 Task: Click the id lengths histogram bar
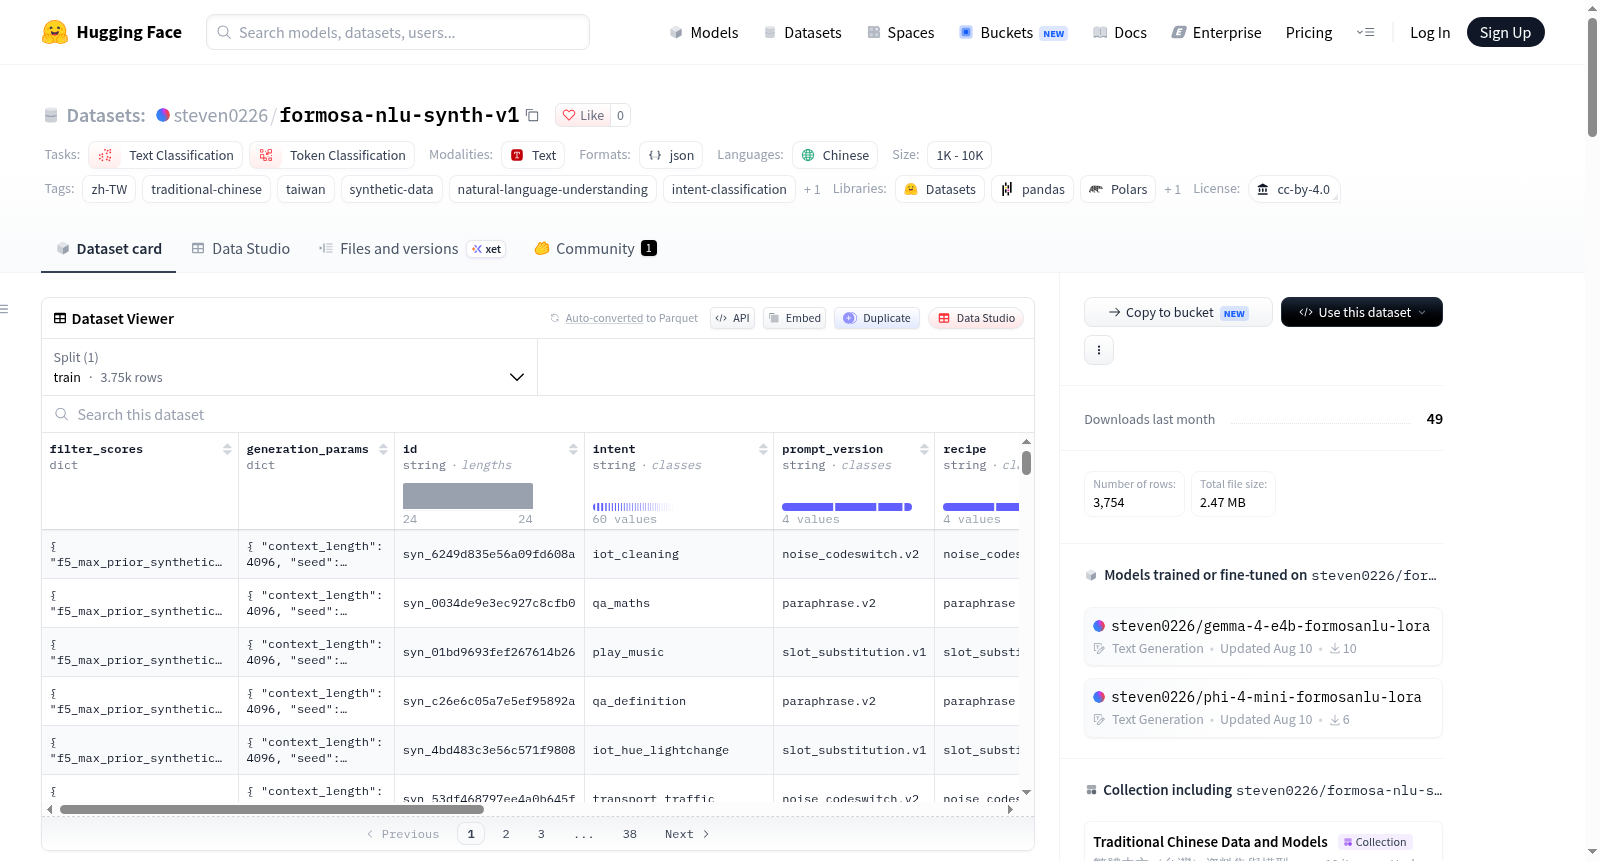[468, 496]
